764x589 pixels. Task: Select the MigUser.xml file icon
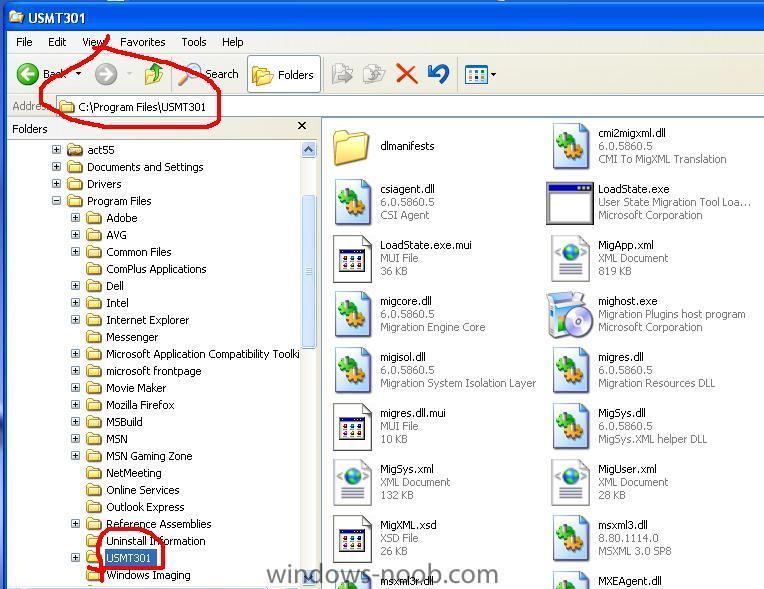pyautogui.click(x=571, y=482)
